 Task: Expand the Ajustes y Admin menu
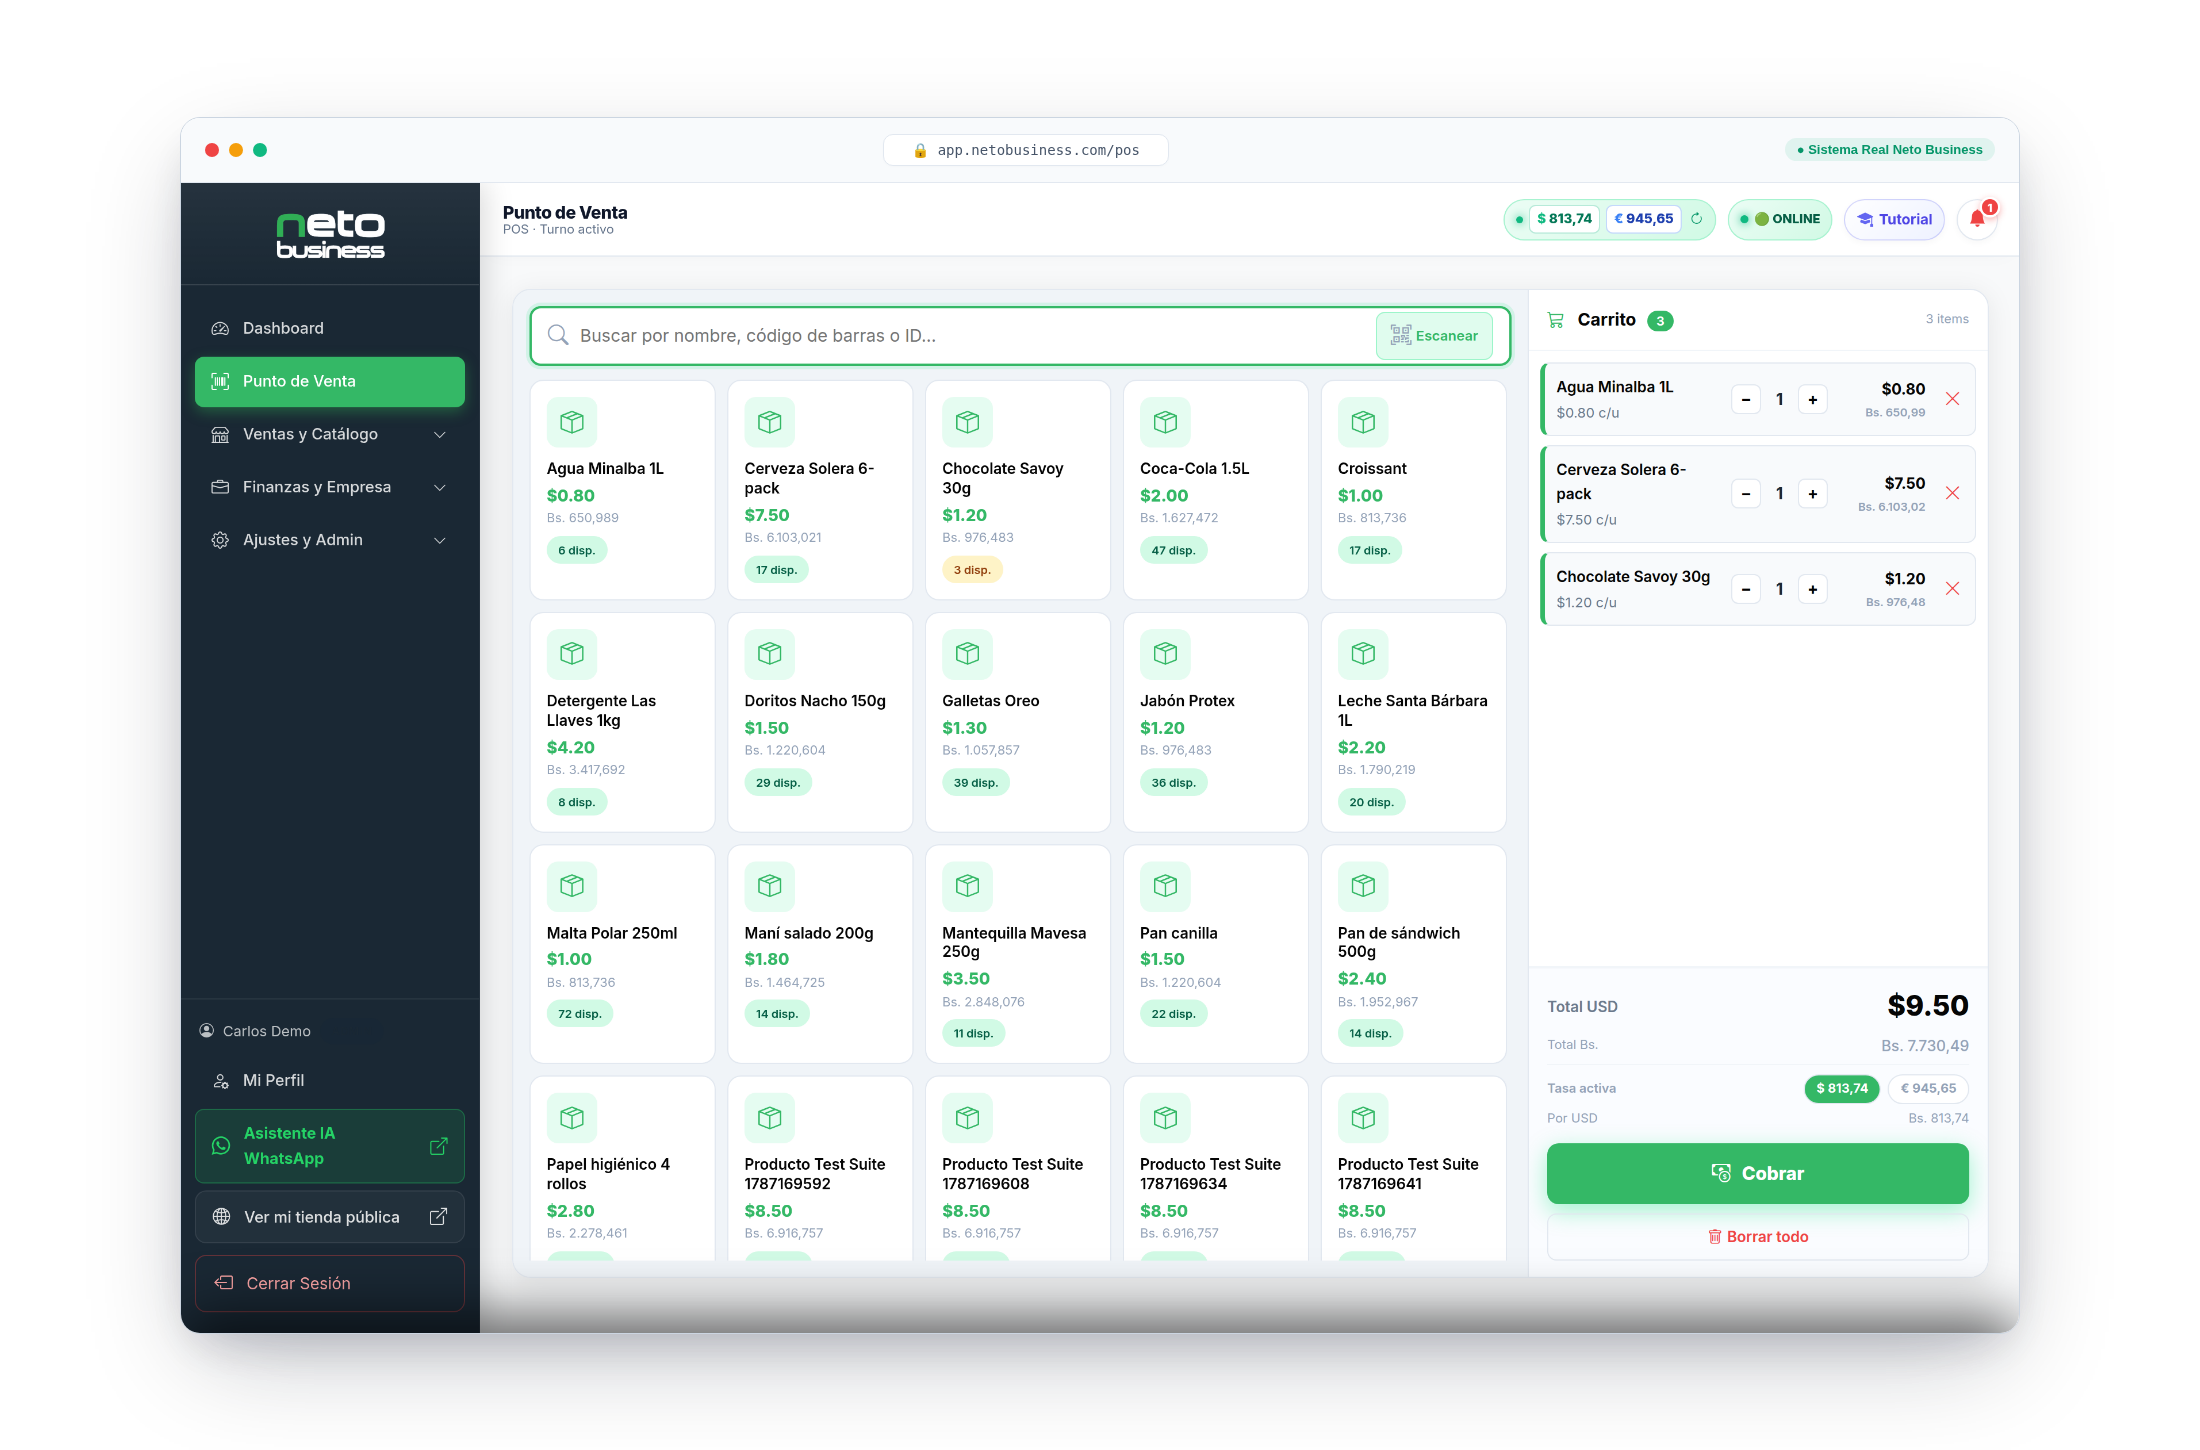click(330, 540)
